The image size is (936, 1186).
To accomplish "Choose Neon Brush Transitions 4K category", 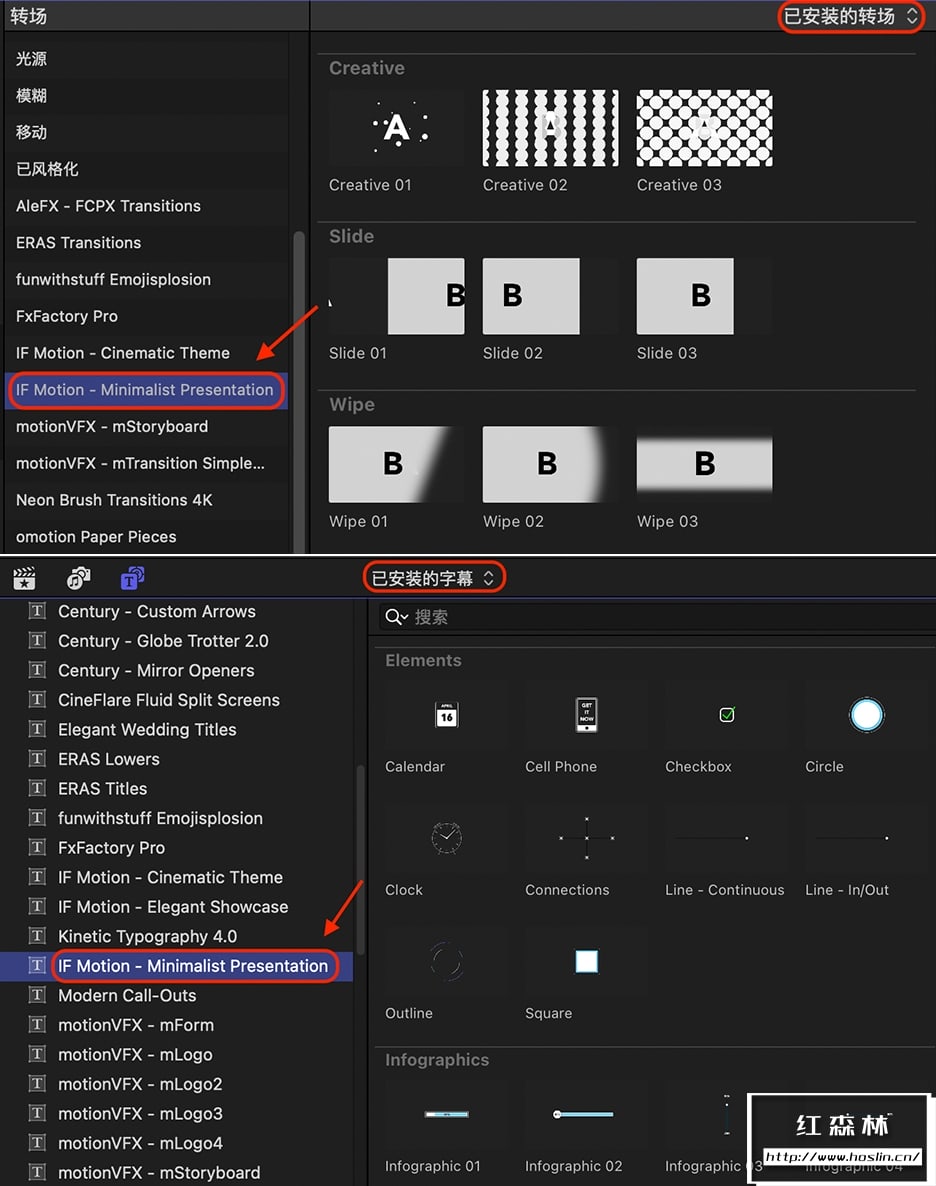I will pyautogui.click(x=147, y=500).
